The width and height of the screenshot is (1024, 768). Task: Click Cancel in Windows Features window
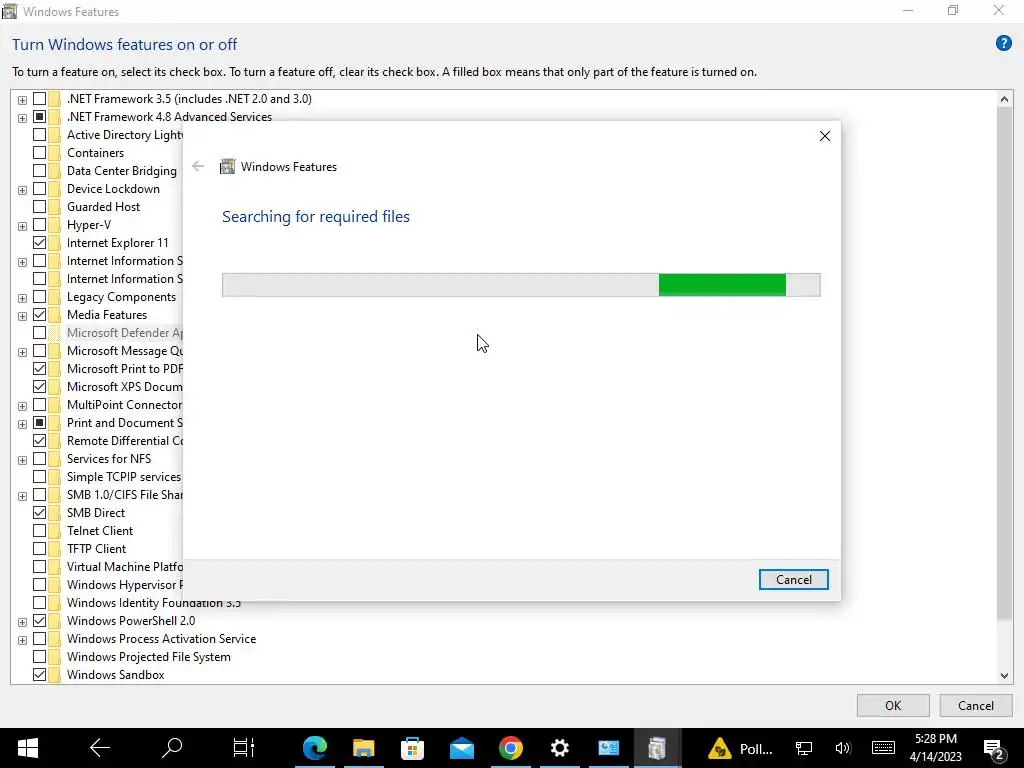click(x=975, y=705)
